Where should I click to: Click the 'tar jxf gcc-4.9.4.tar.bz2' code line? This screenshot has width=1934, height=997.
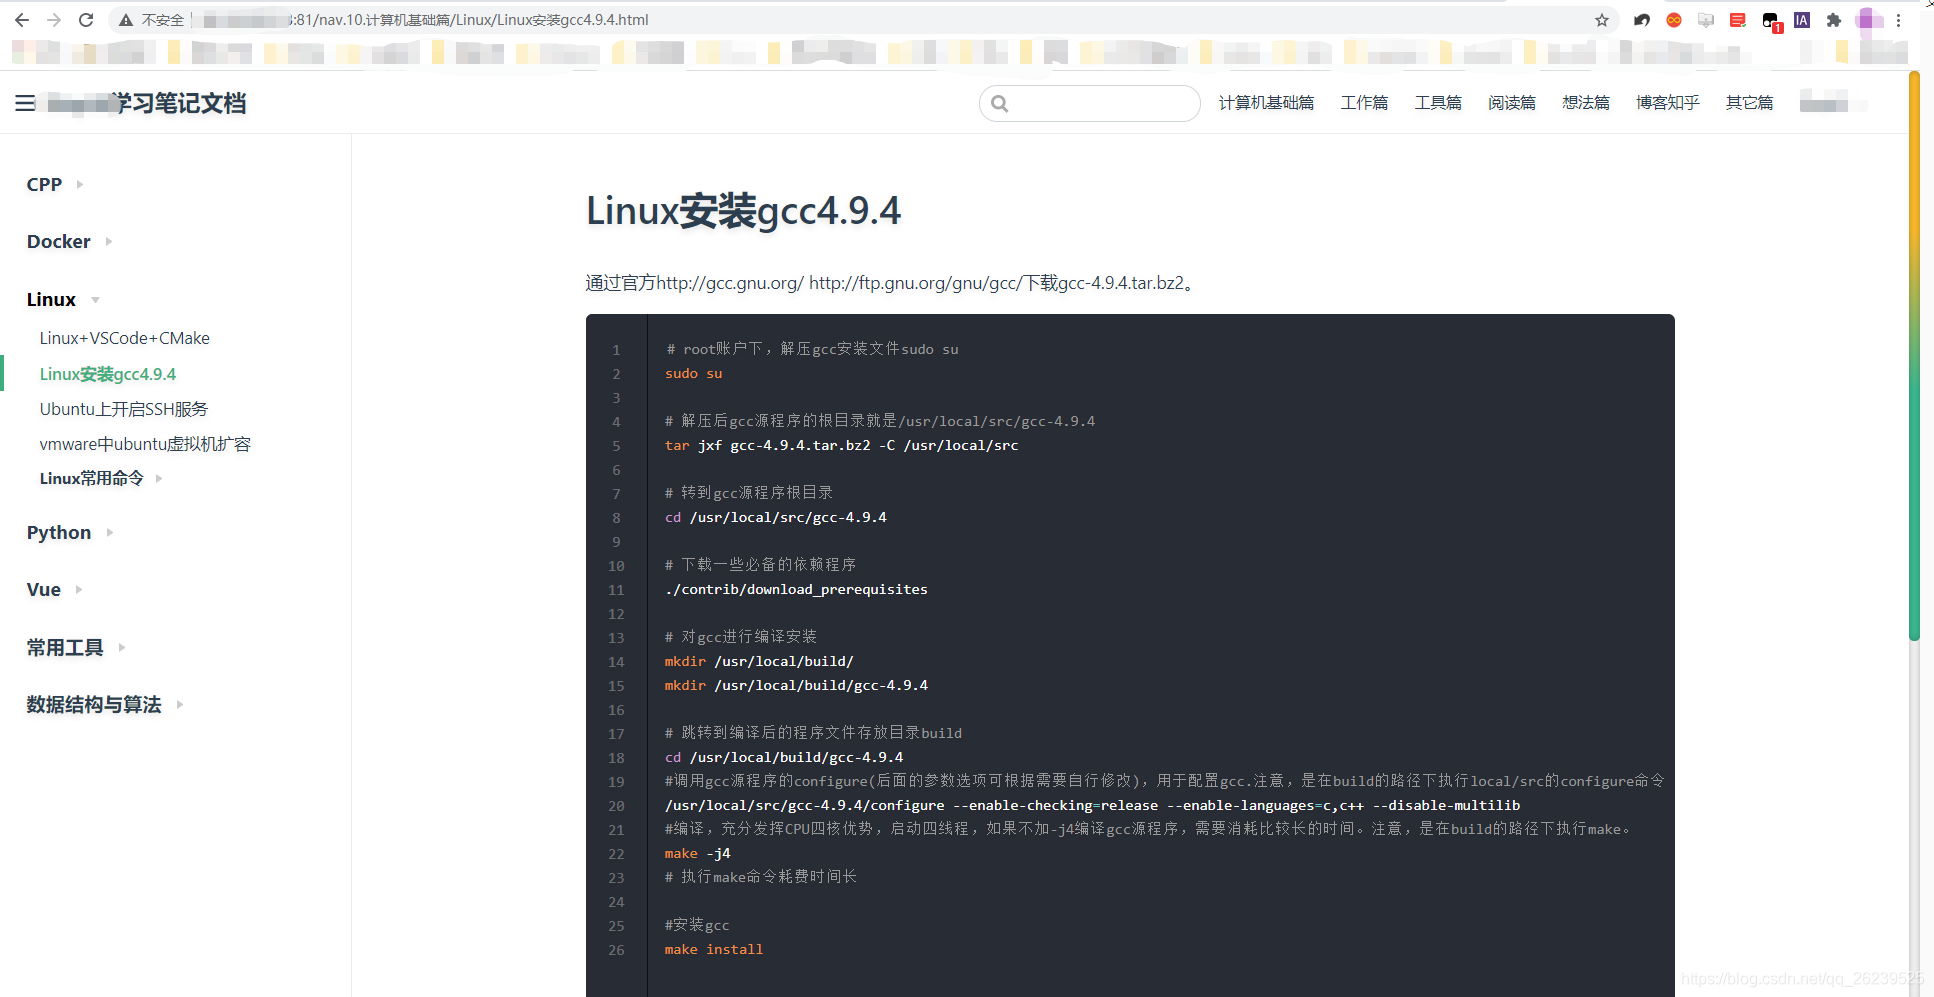coord(841,445)
